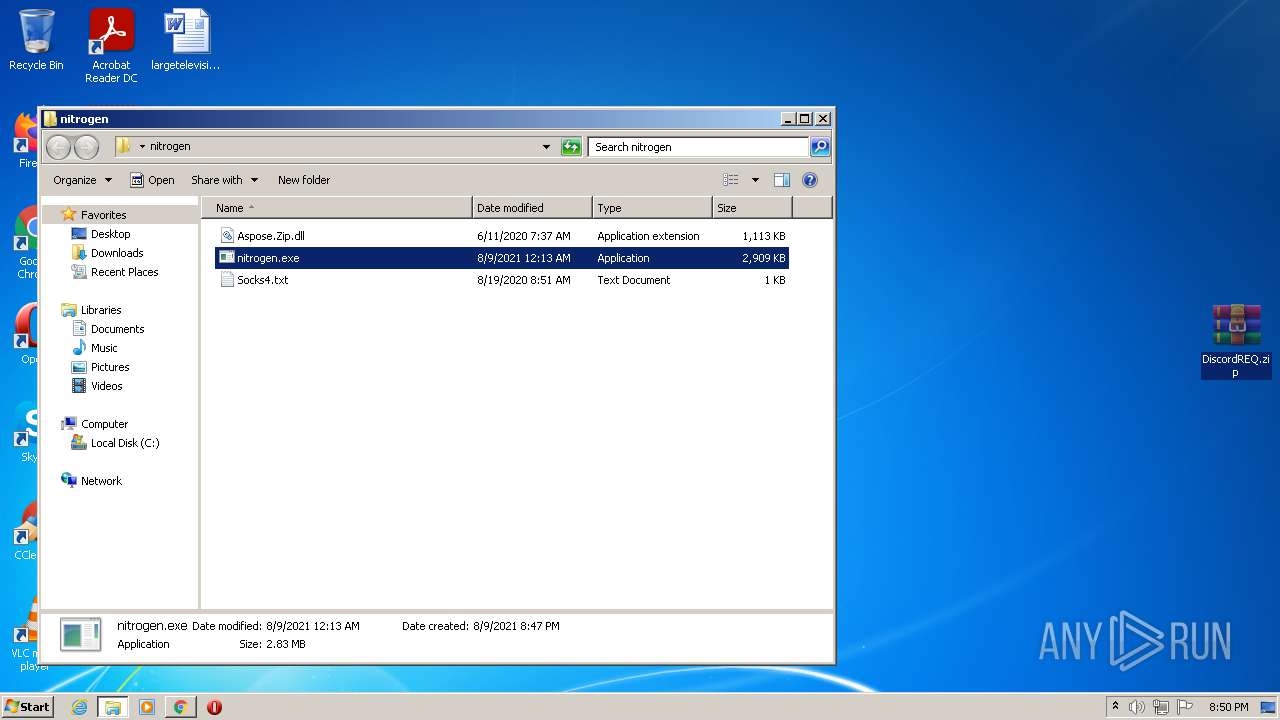Viewport: 1280px width, 720px height.
Task: Click New folder in the toolbar
Action: point(304,180)
